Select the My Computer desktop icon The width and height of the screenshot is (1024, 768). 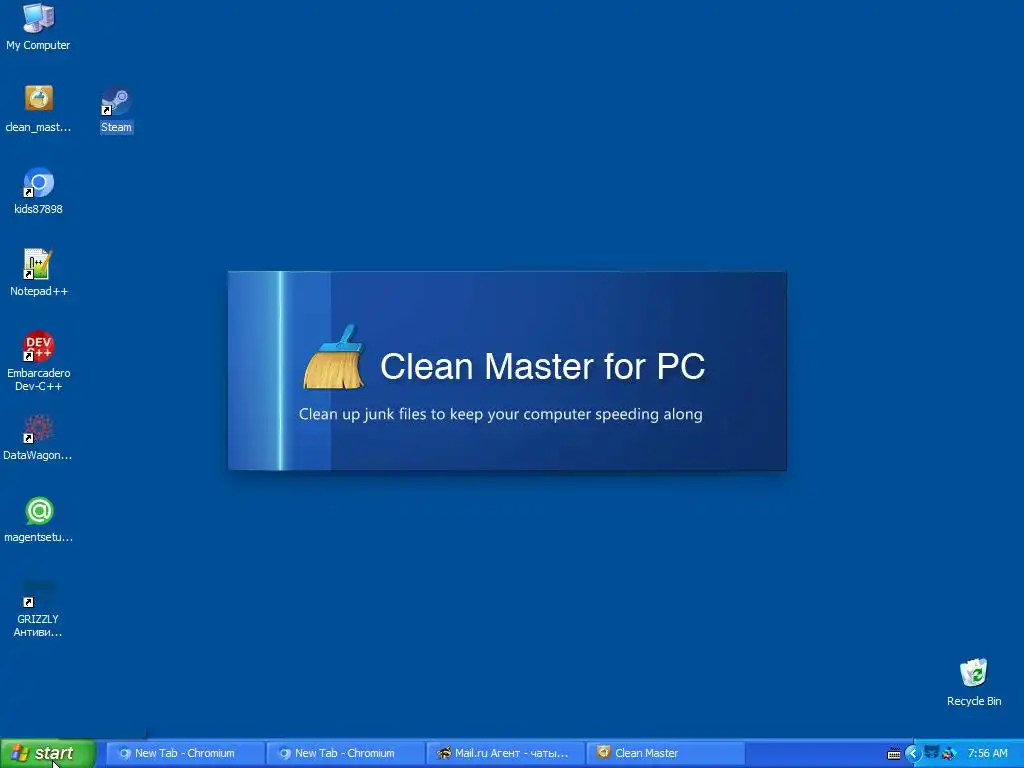tap(38, 27)
